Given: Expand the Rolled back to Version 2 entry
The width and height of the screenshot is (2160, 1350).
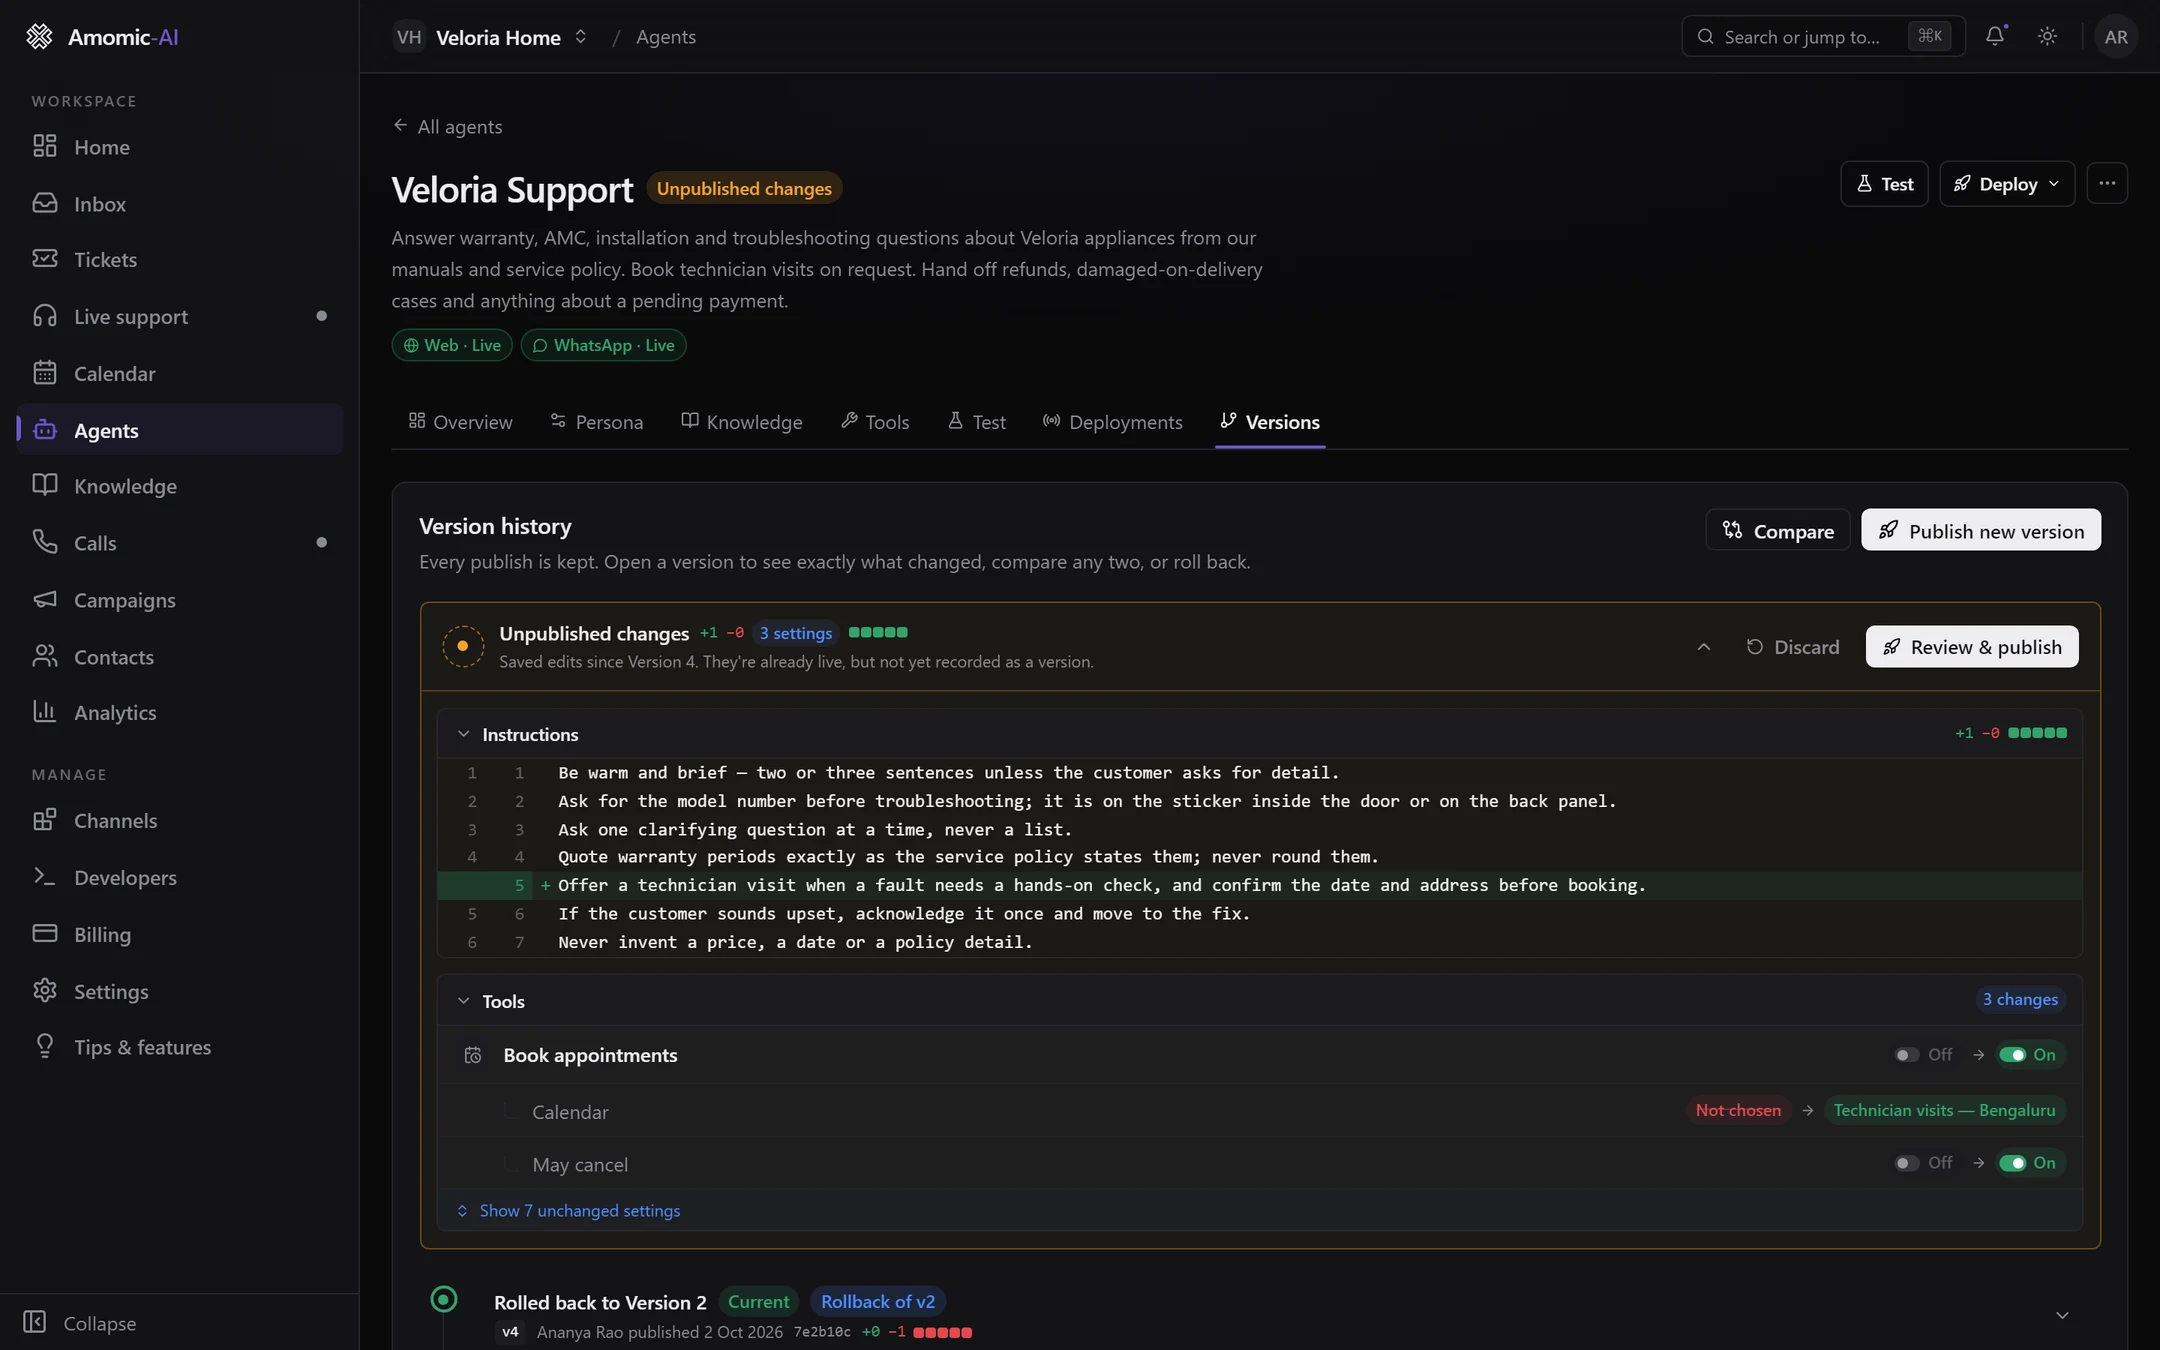Looking at the screenshot, I should tap(2061, 1315).
